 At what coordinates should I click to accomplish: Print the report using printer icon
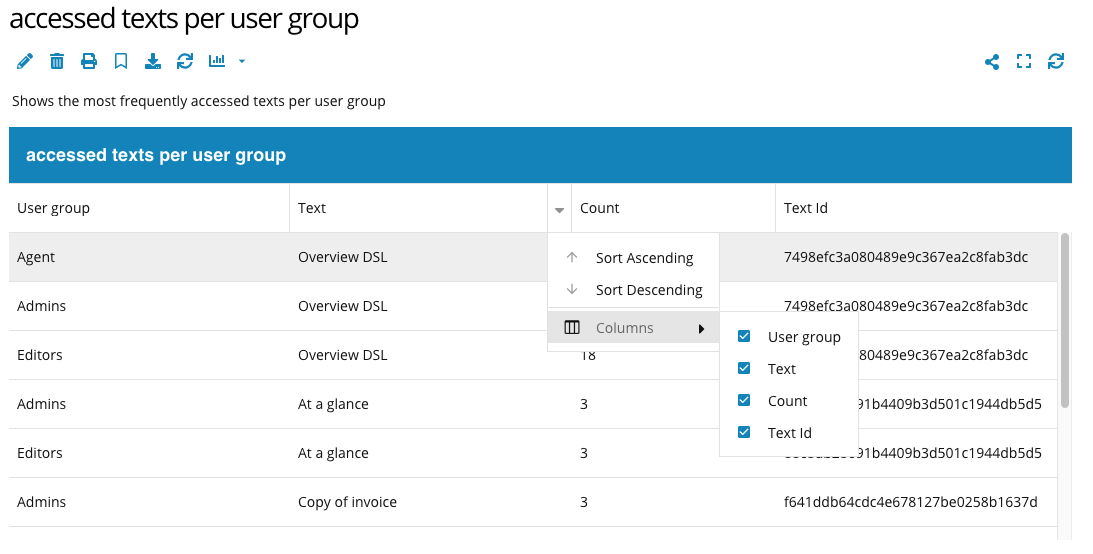[x=89, y=61]
